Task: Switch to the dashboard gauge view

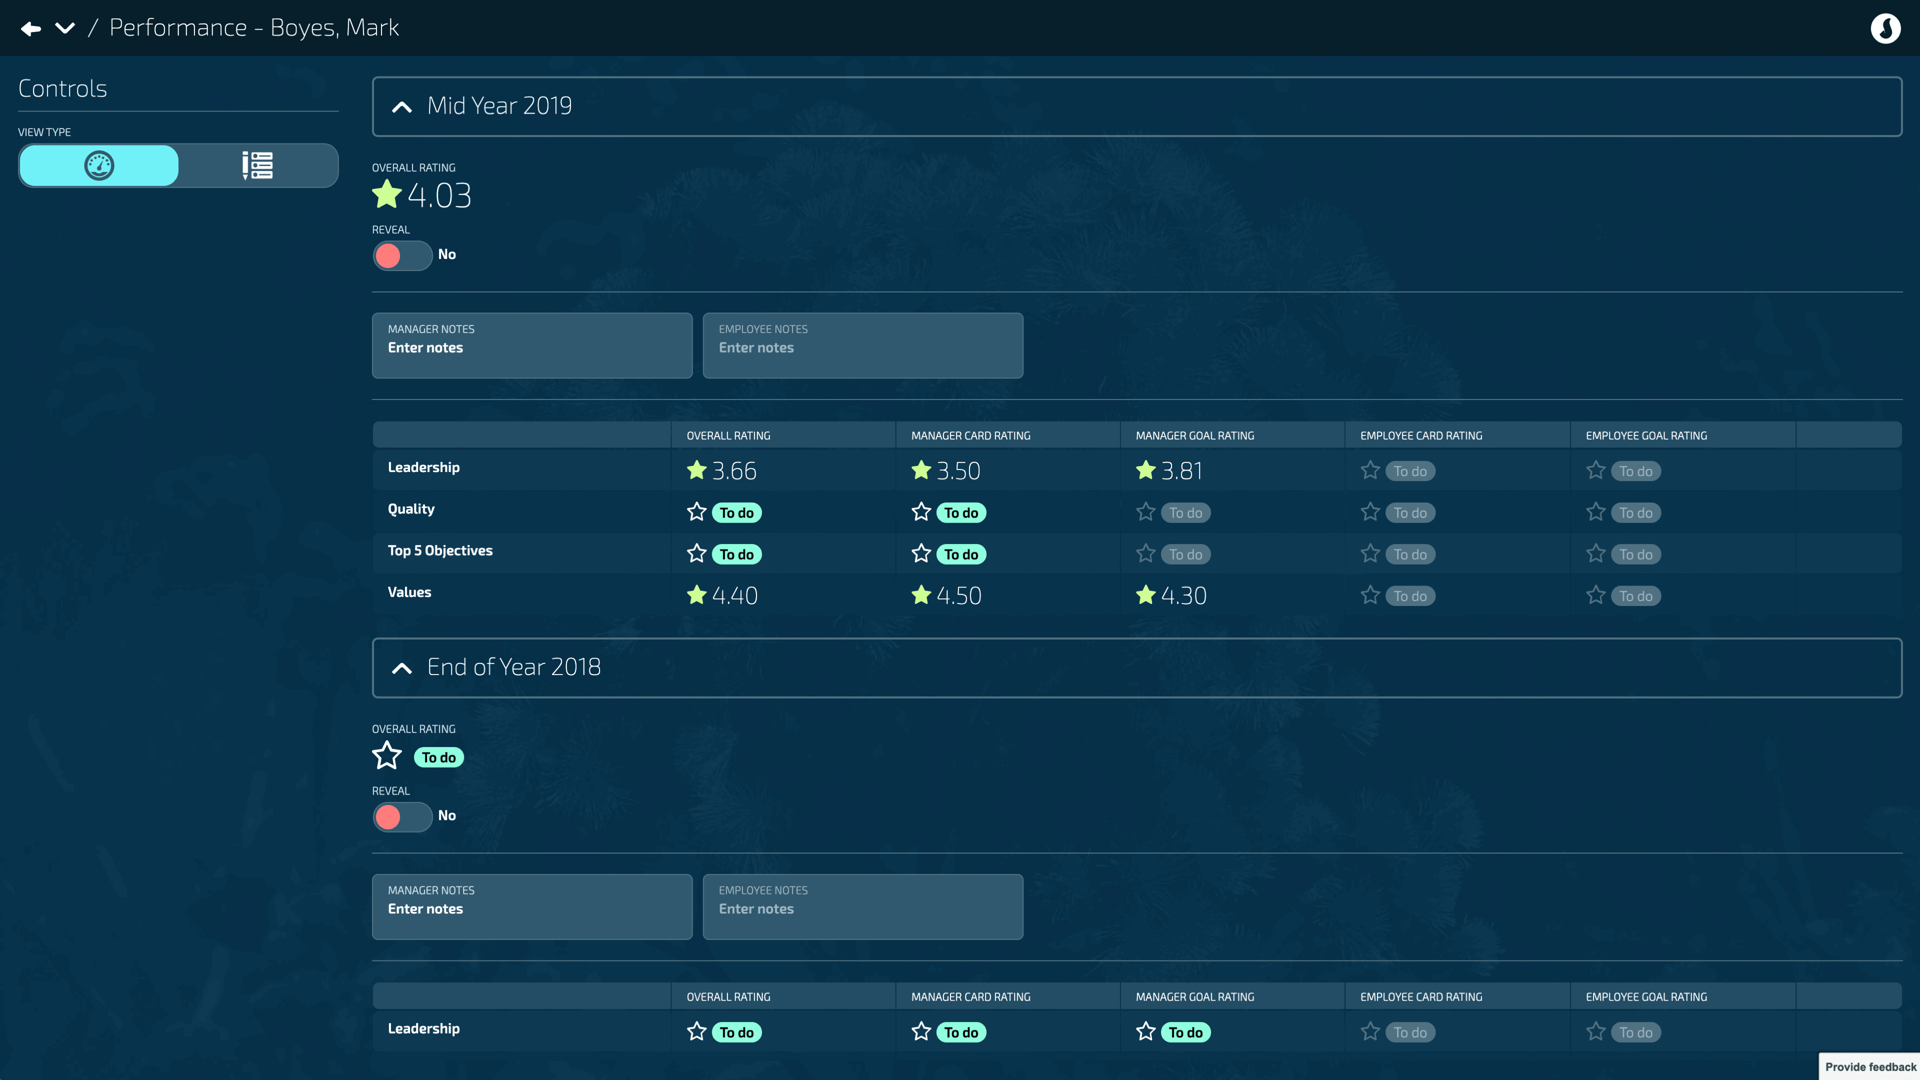Action: tap(99, 166)
